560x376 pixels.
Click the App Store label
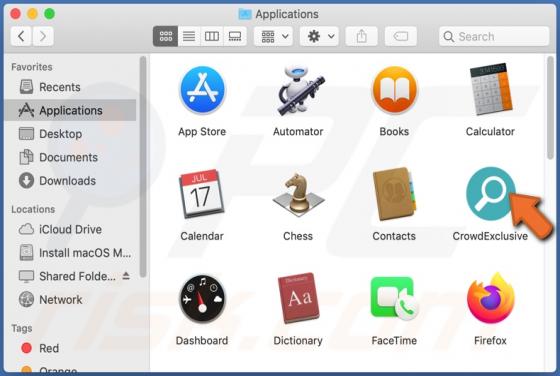[x=202, y=131]
